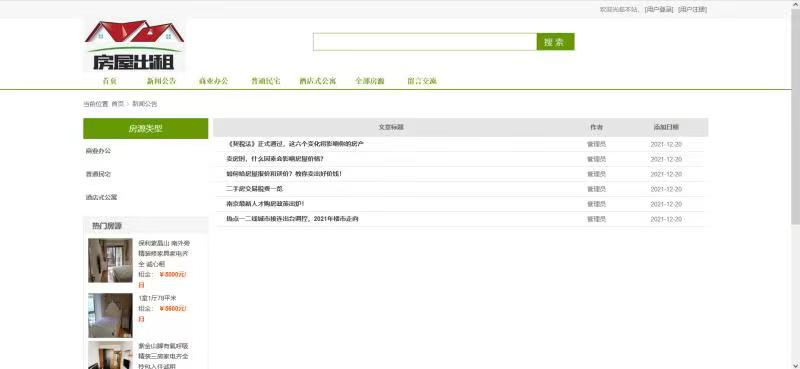800x369 pixels.
Task: Select 商业办公 under 房源类型 sidebar
Action: (98, 151)
